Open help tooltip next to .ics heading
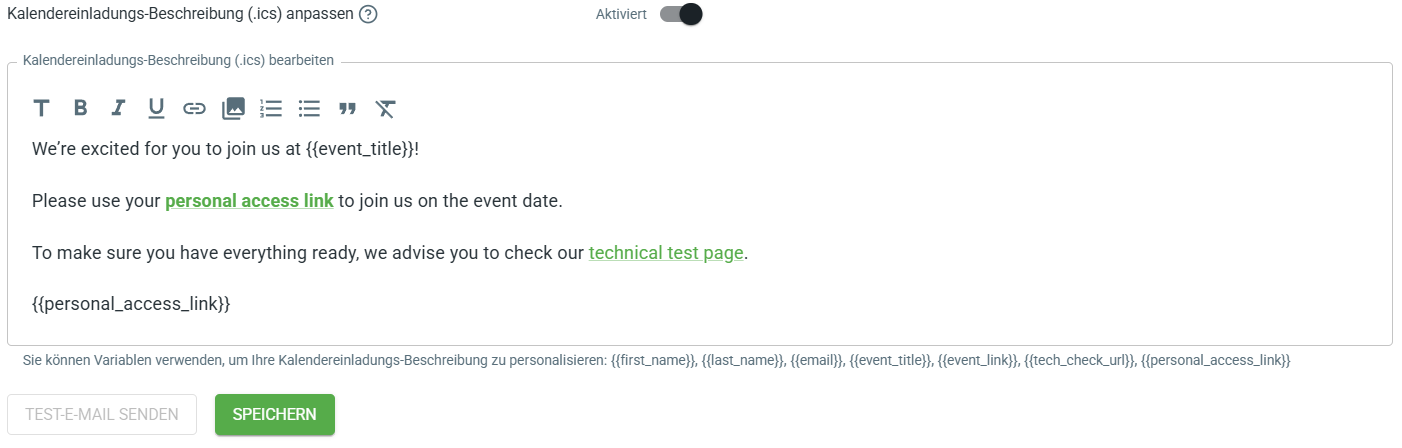 point(368,14)
